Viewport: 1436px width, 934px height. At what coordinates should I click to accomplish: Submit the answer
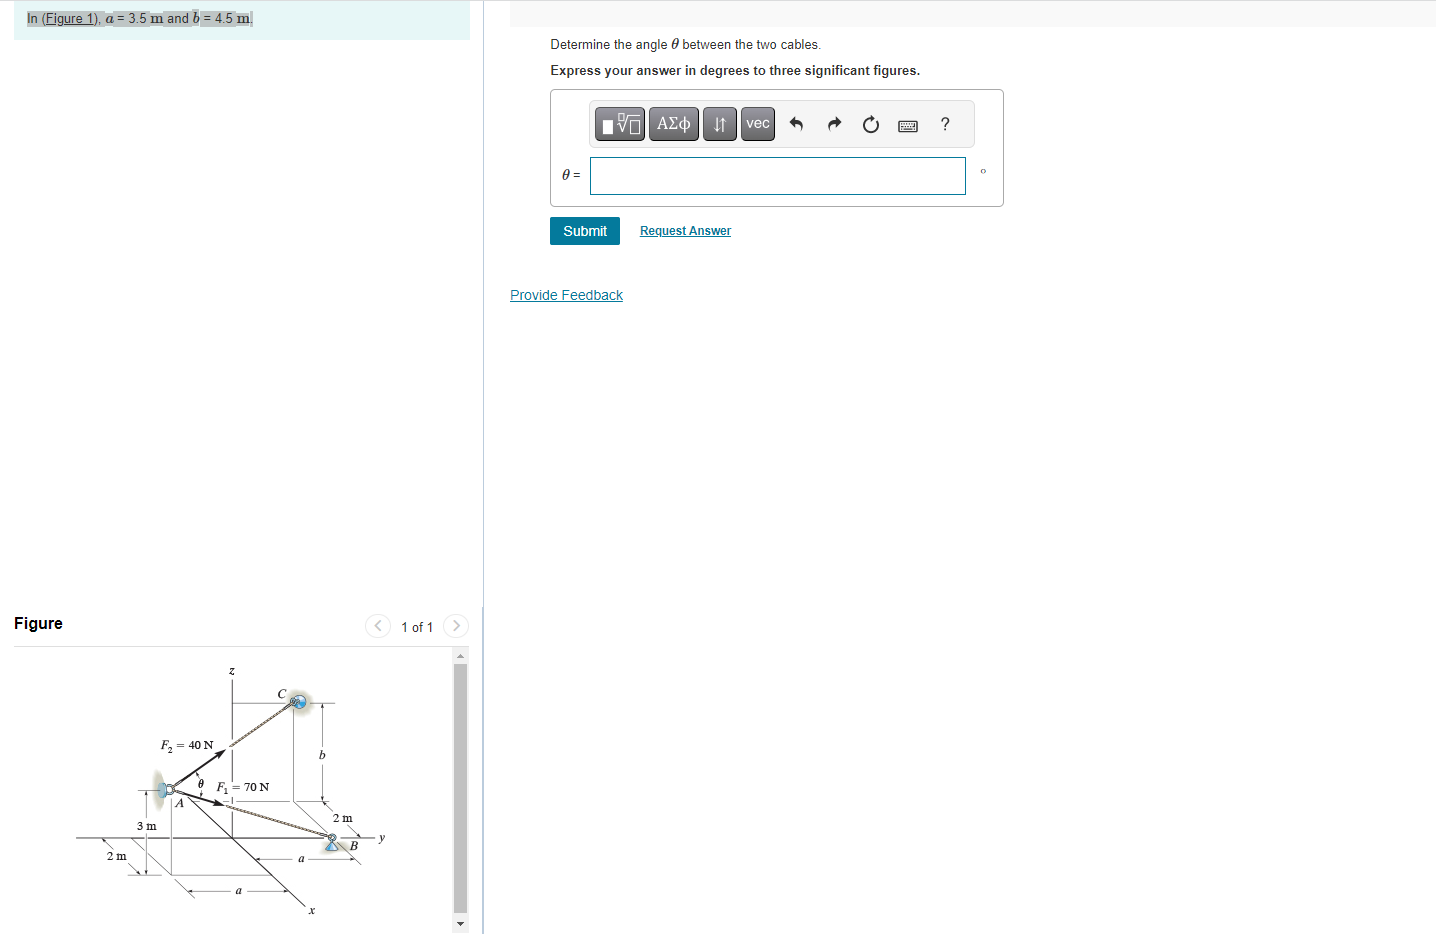[584, 230]
